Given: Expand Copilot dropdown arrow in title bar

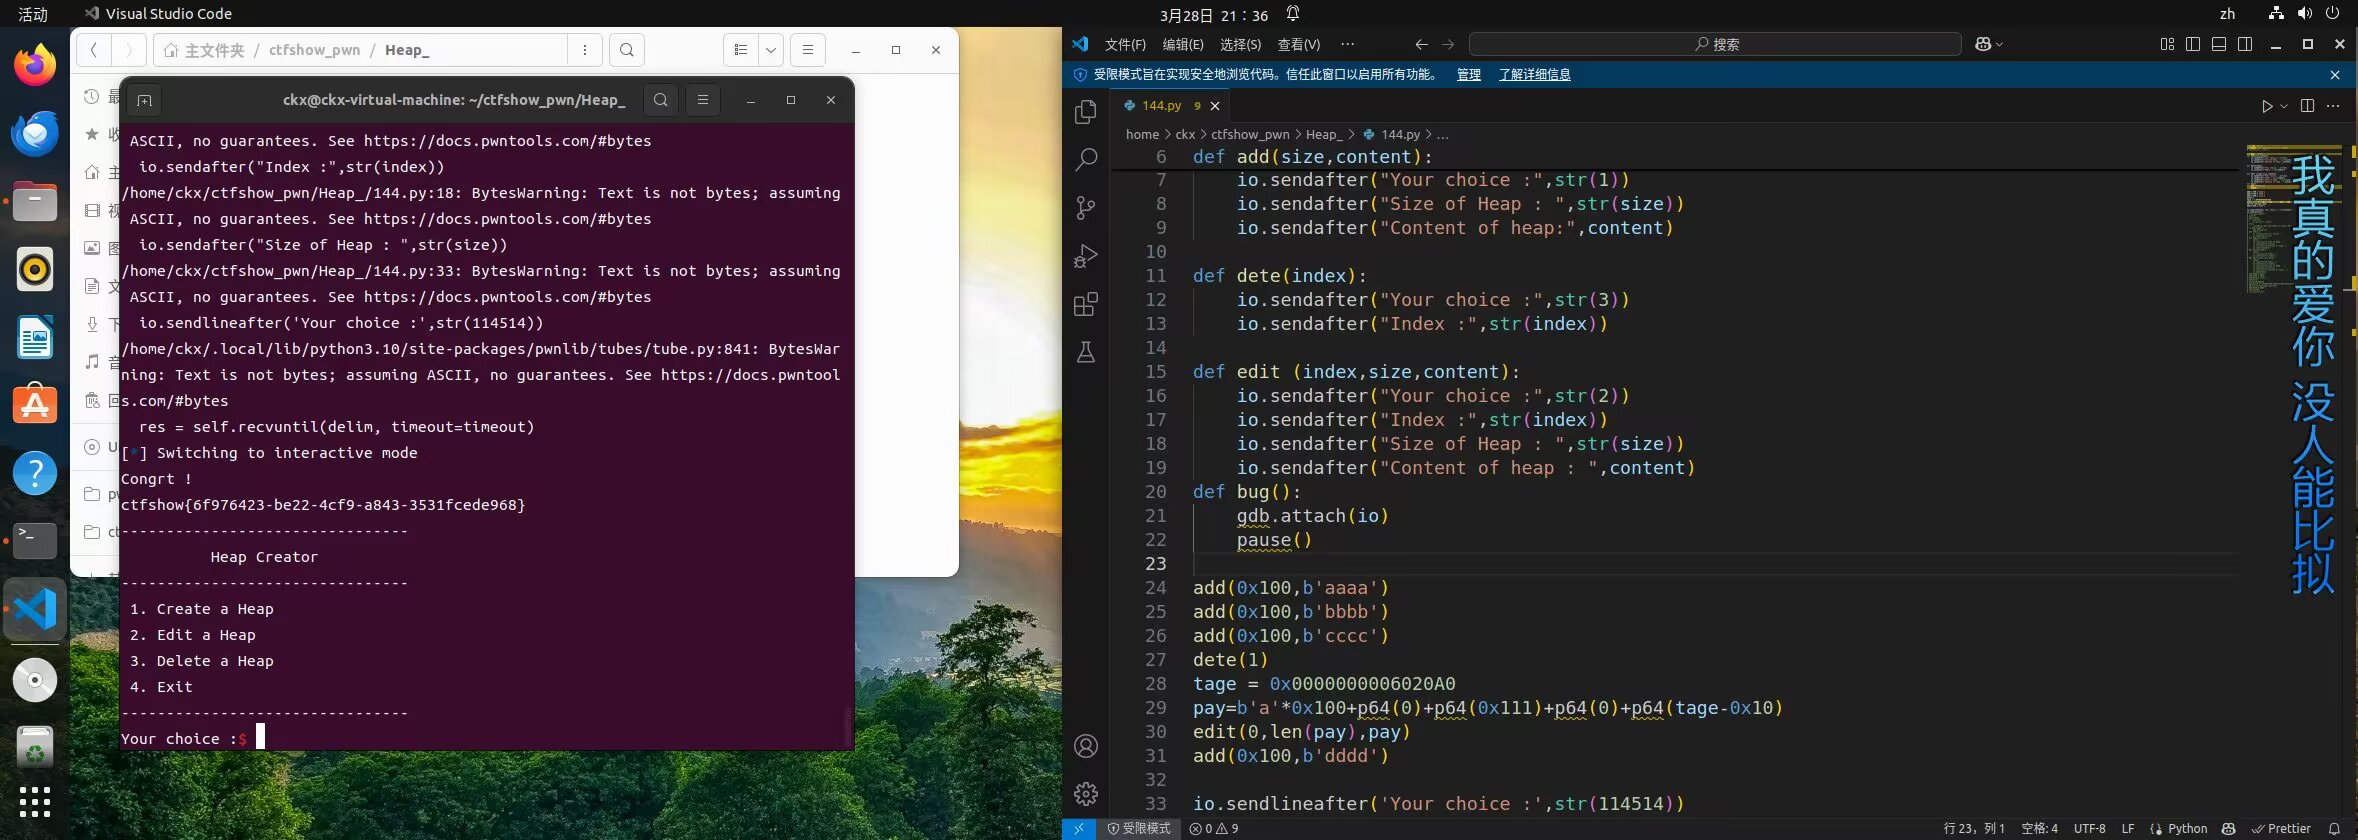Looking at the screenshot, I should (1999, 44).
